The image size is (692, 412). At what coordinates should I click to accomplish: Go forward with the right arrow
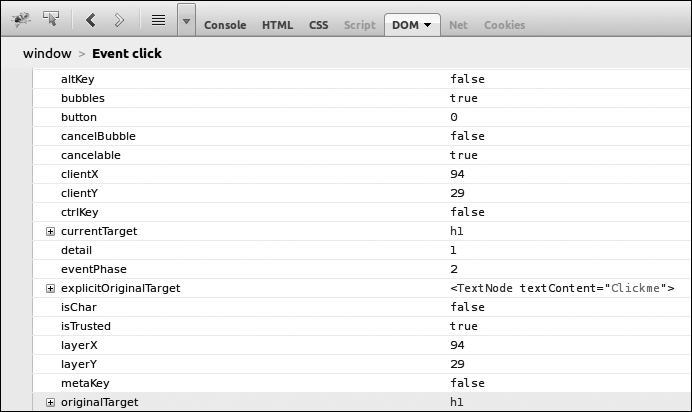click(119, 20)
